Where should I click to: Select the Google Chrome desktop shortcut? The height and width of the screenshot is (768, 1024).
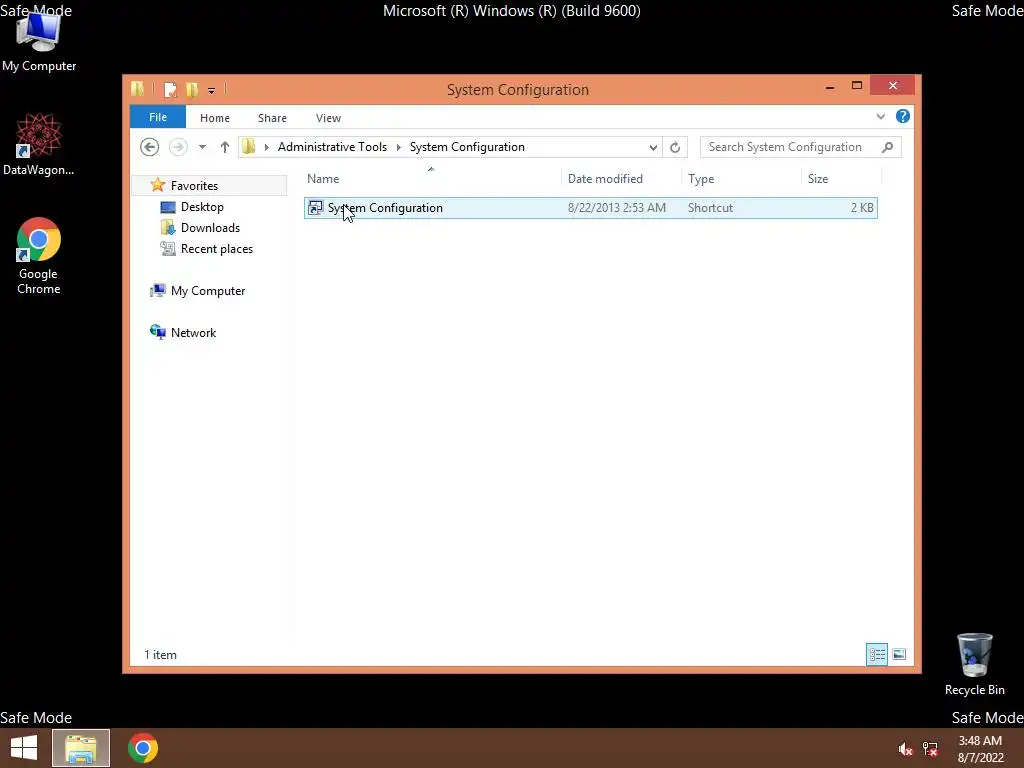point(39,255)
